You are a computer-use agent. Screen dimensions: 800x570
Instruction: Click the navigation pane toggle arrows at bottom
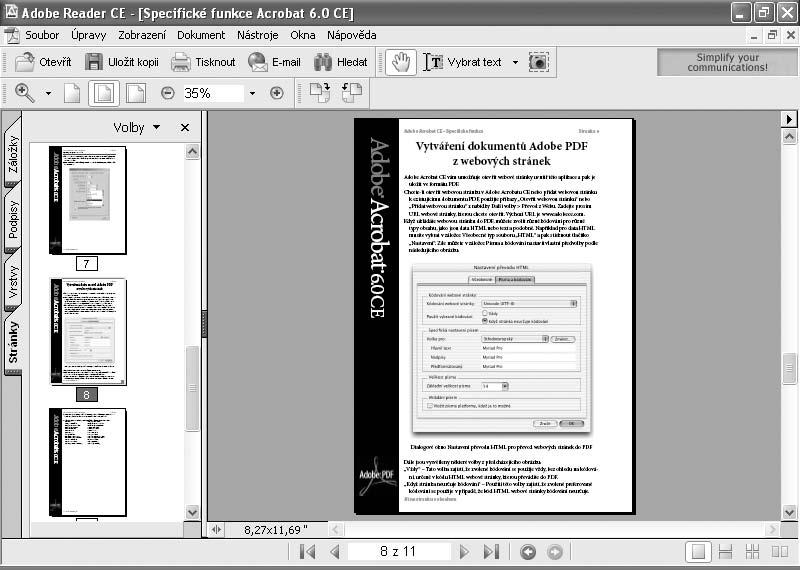tap(216, 530)
